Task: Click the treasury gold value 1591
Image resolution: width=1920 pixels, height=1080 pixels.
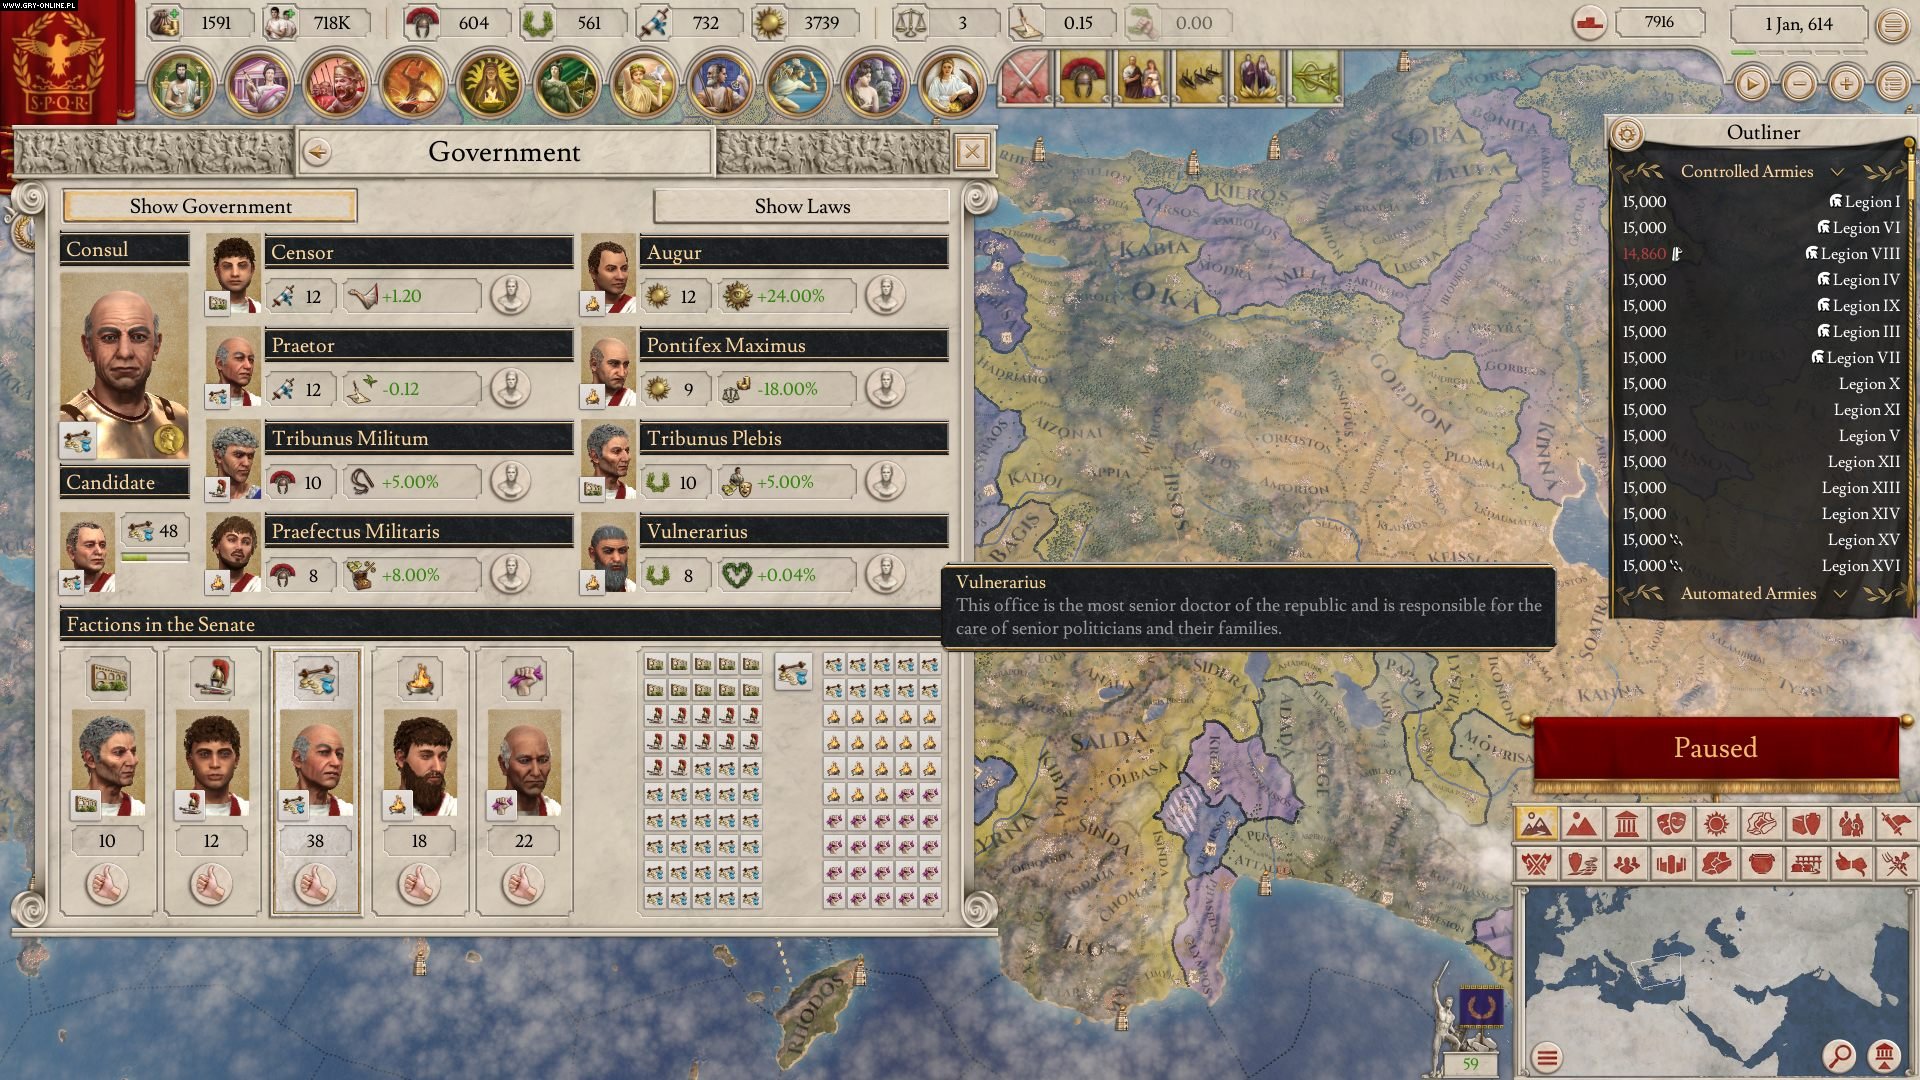Action: pyautogui.click(x=216, y=23)
